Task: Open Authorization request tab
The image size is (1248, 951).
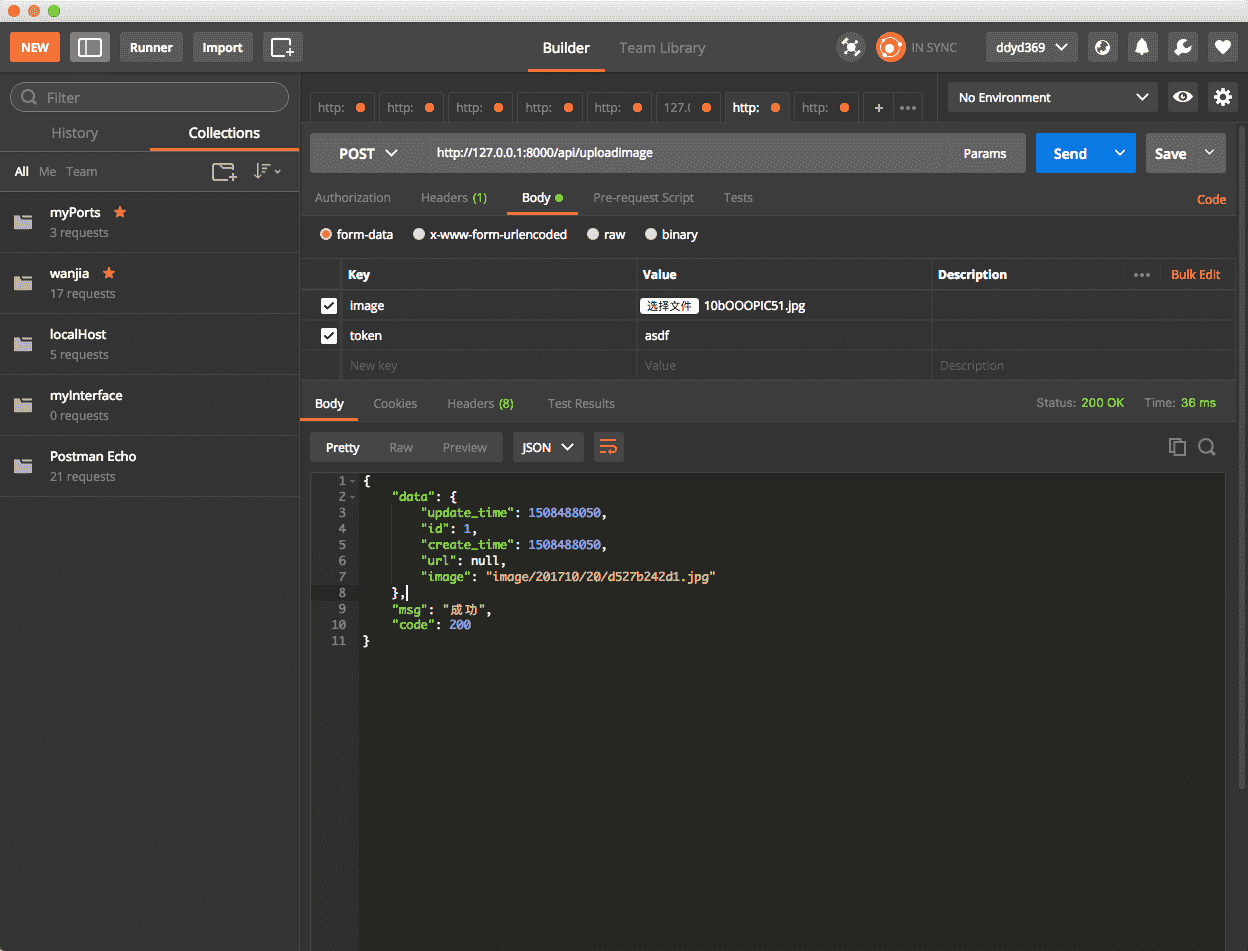Action: 352,198
